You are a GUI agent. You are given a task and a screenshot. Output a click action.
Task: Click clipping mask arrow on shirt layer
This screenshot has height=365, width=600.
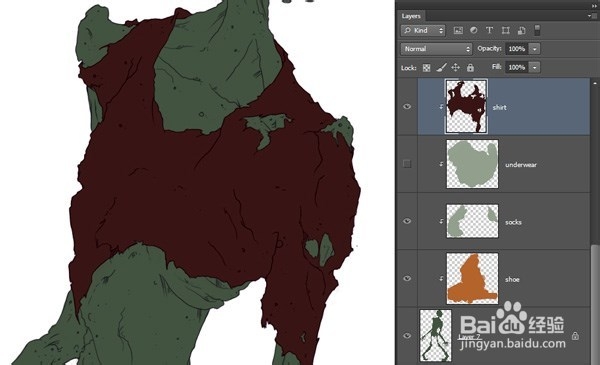[x=441, y=107]
